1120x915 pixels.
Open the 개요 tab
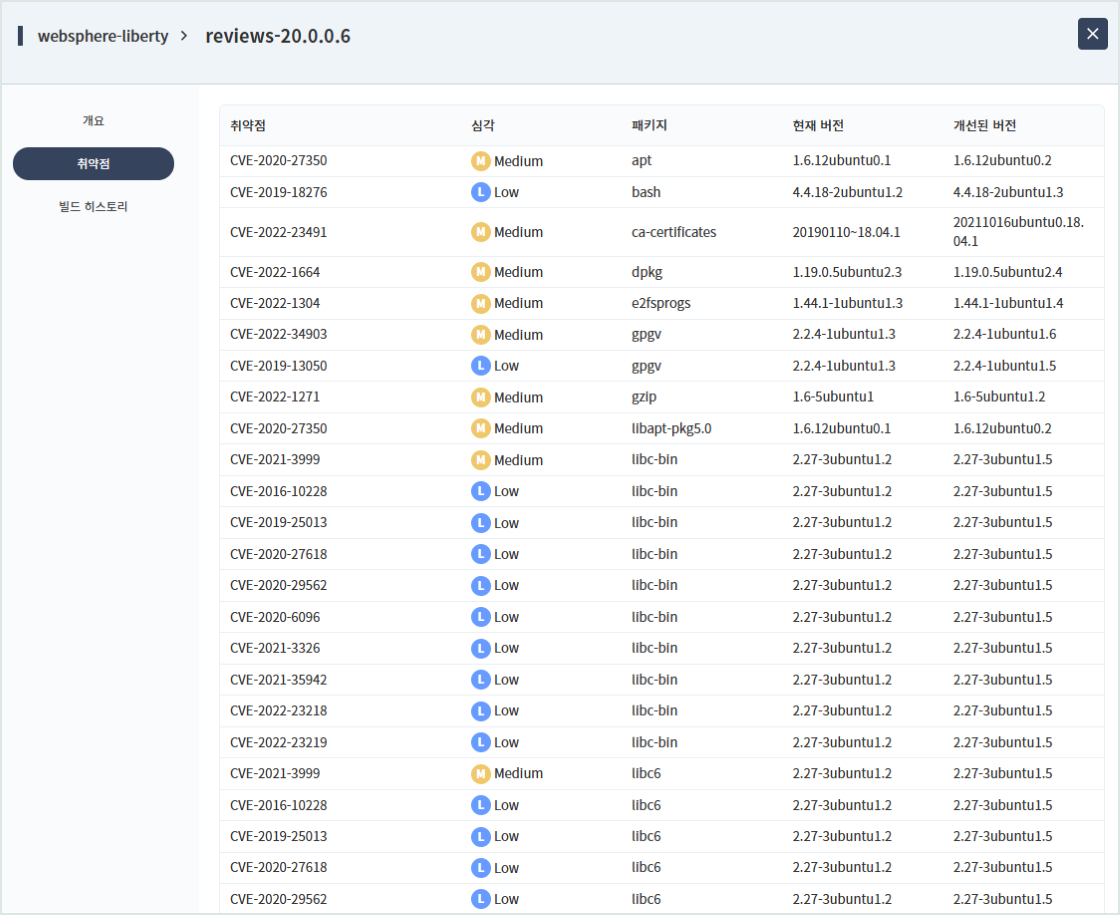(x=93, y=121)
